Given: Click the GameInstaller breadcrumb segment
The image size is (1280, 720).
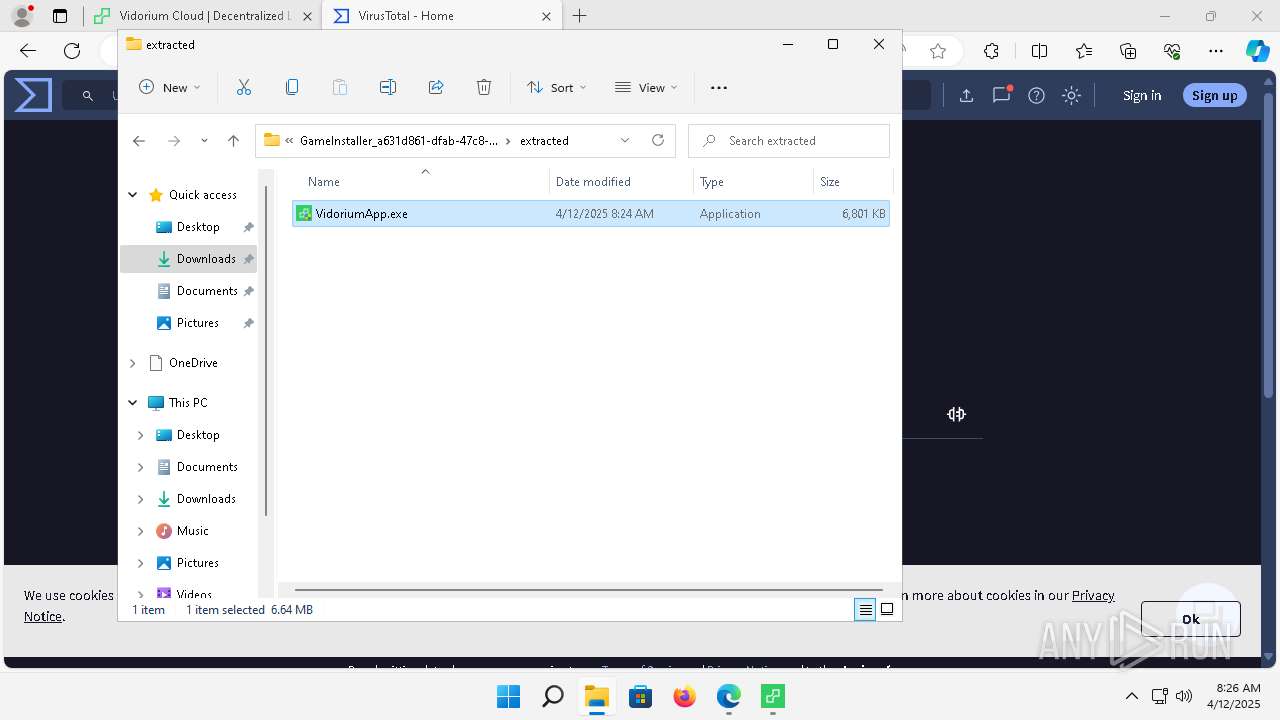Looking at the screenshot, I should 399,141.
